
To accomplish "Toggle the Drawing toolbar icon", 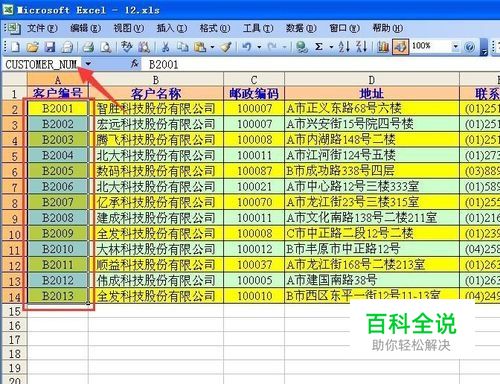I will [400, 47].
